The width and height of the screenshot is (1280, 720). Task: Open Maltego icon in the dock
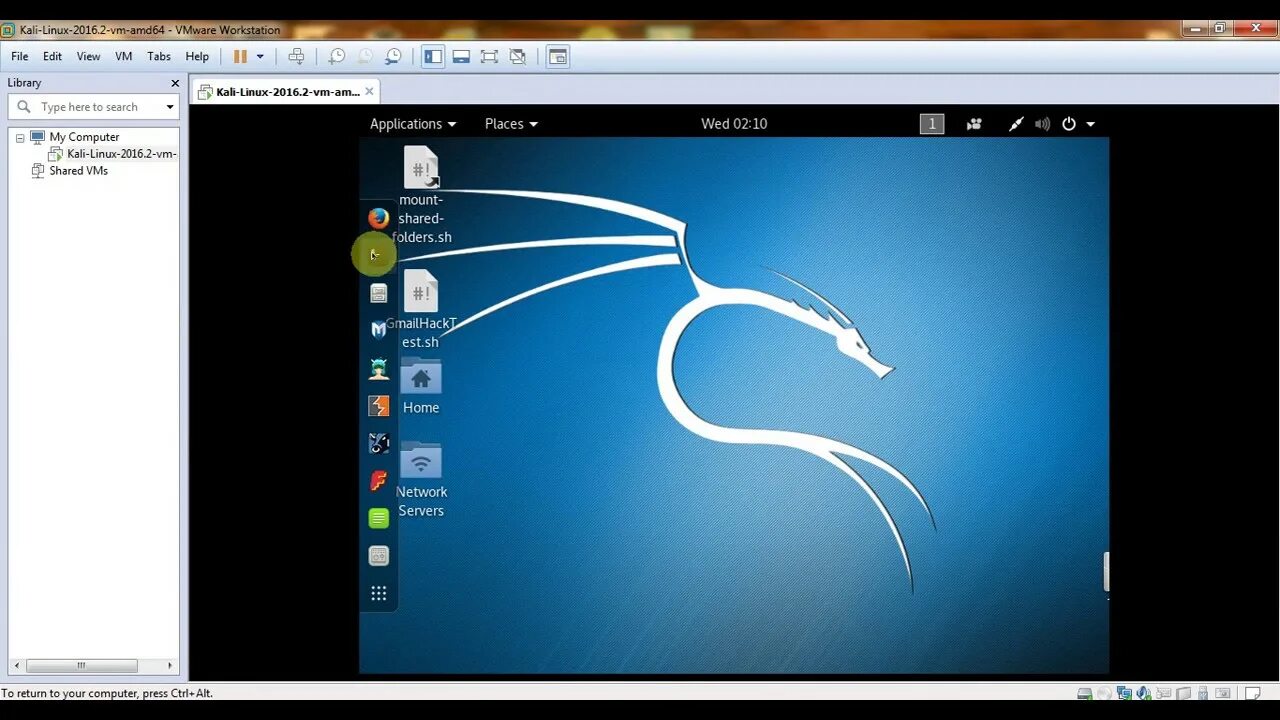click(x=378, y=443)
